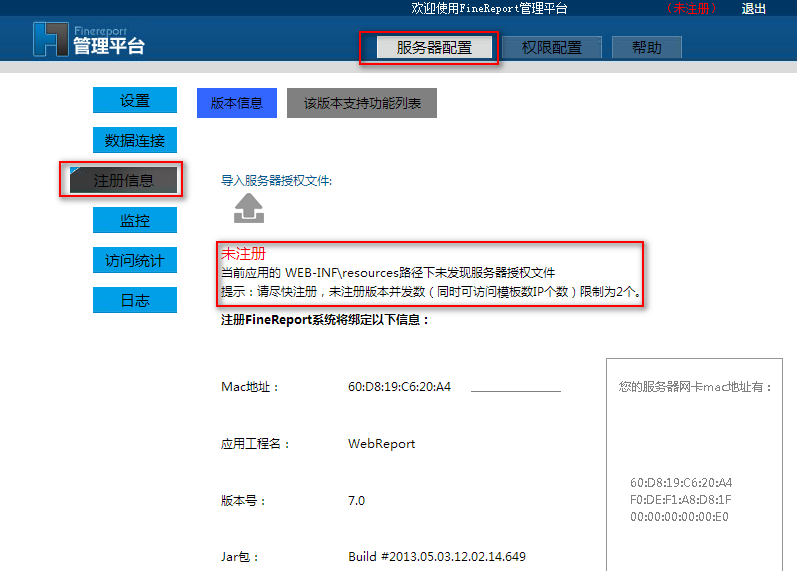
Task: Click the upload license file icon
Action: (x=249, y=208)
